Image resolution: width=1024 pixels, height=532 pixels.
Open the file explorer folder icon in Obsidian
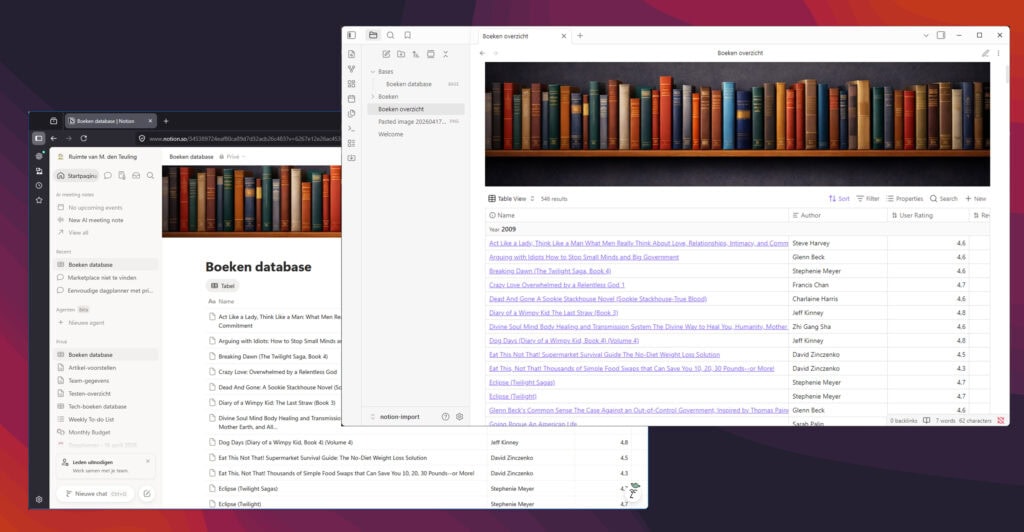pyautogui.click(x=373, y=35)
